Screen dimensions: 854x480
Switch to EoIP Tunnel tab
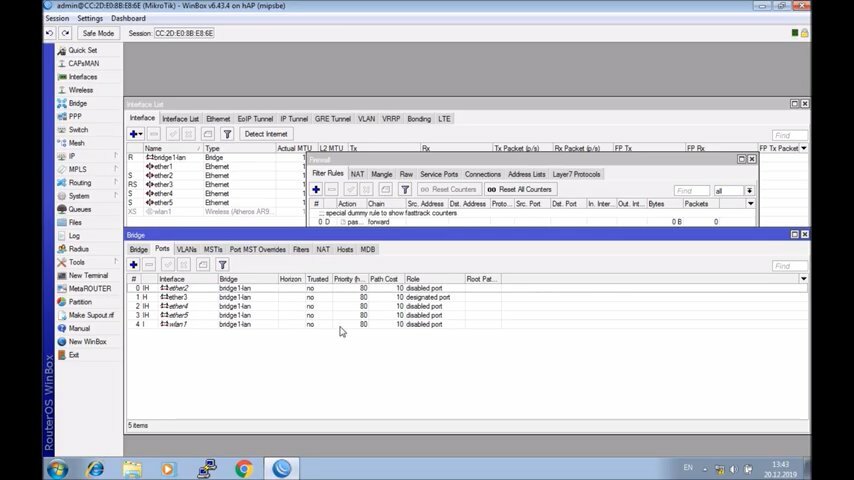click(x=255, y=119)
